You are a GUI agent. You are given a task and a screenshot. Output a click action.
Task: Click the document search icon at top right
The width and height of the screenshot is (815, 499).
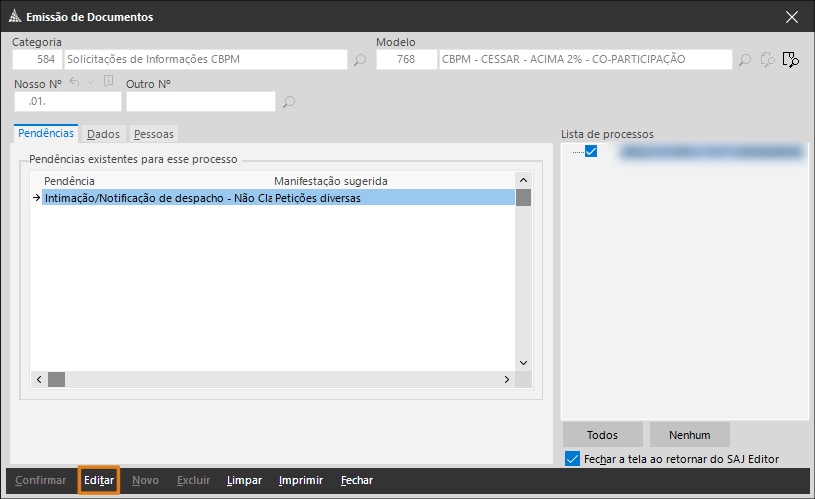pyautogui.click(x=791, y=60)
